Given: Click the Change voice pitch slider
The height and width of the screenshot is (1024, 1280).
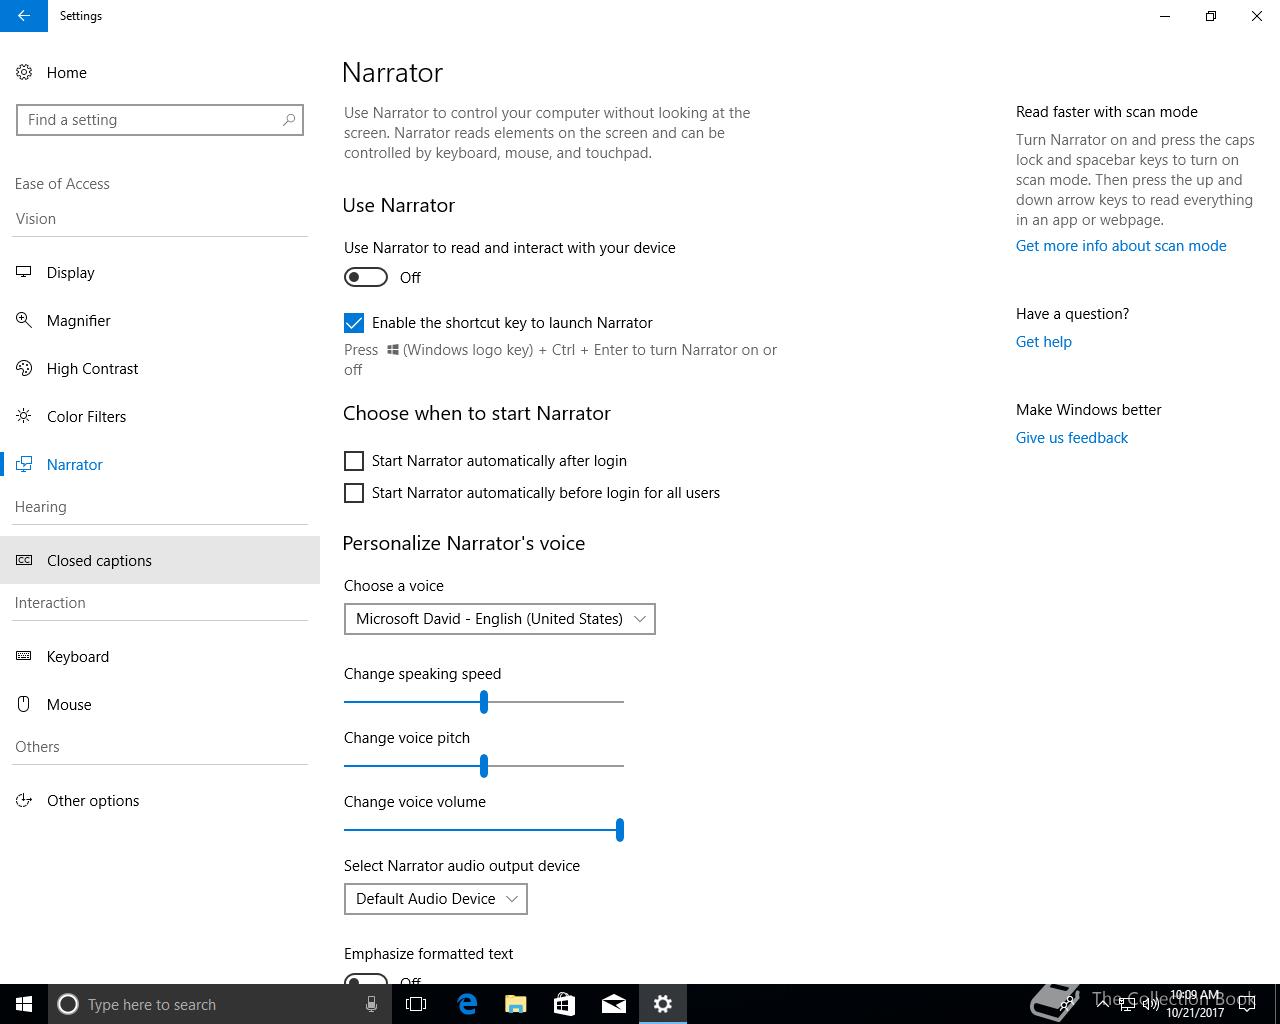Looking at the screenshot, I should click(484, 766).
